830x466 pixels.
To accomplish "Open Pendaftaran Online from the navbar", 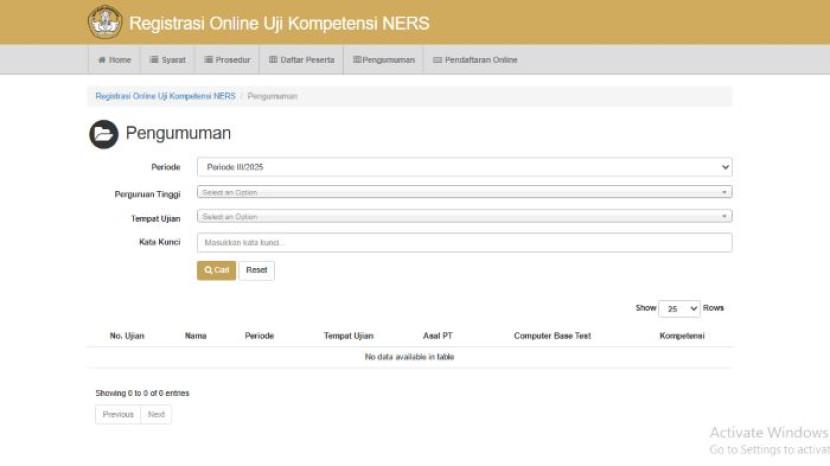I will pyautogui.click(x=475, y=60).
